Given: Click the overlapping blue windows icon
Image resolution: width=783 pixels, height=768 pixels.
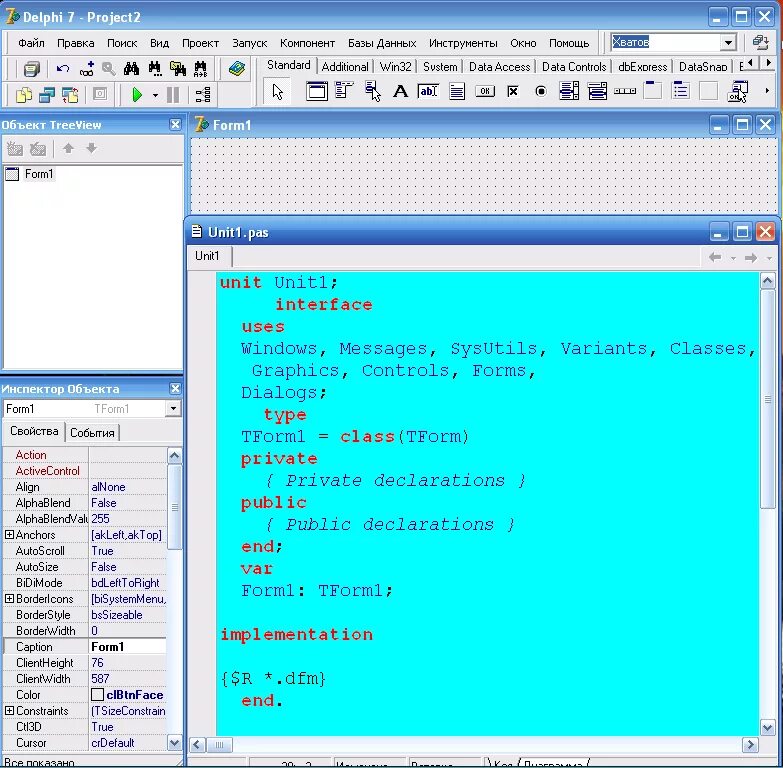Looking at the screenshot, I should click(x=47, y=94).
